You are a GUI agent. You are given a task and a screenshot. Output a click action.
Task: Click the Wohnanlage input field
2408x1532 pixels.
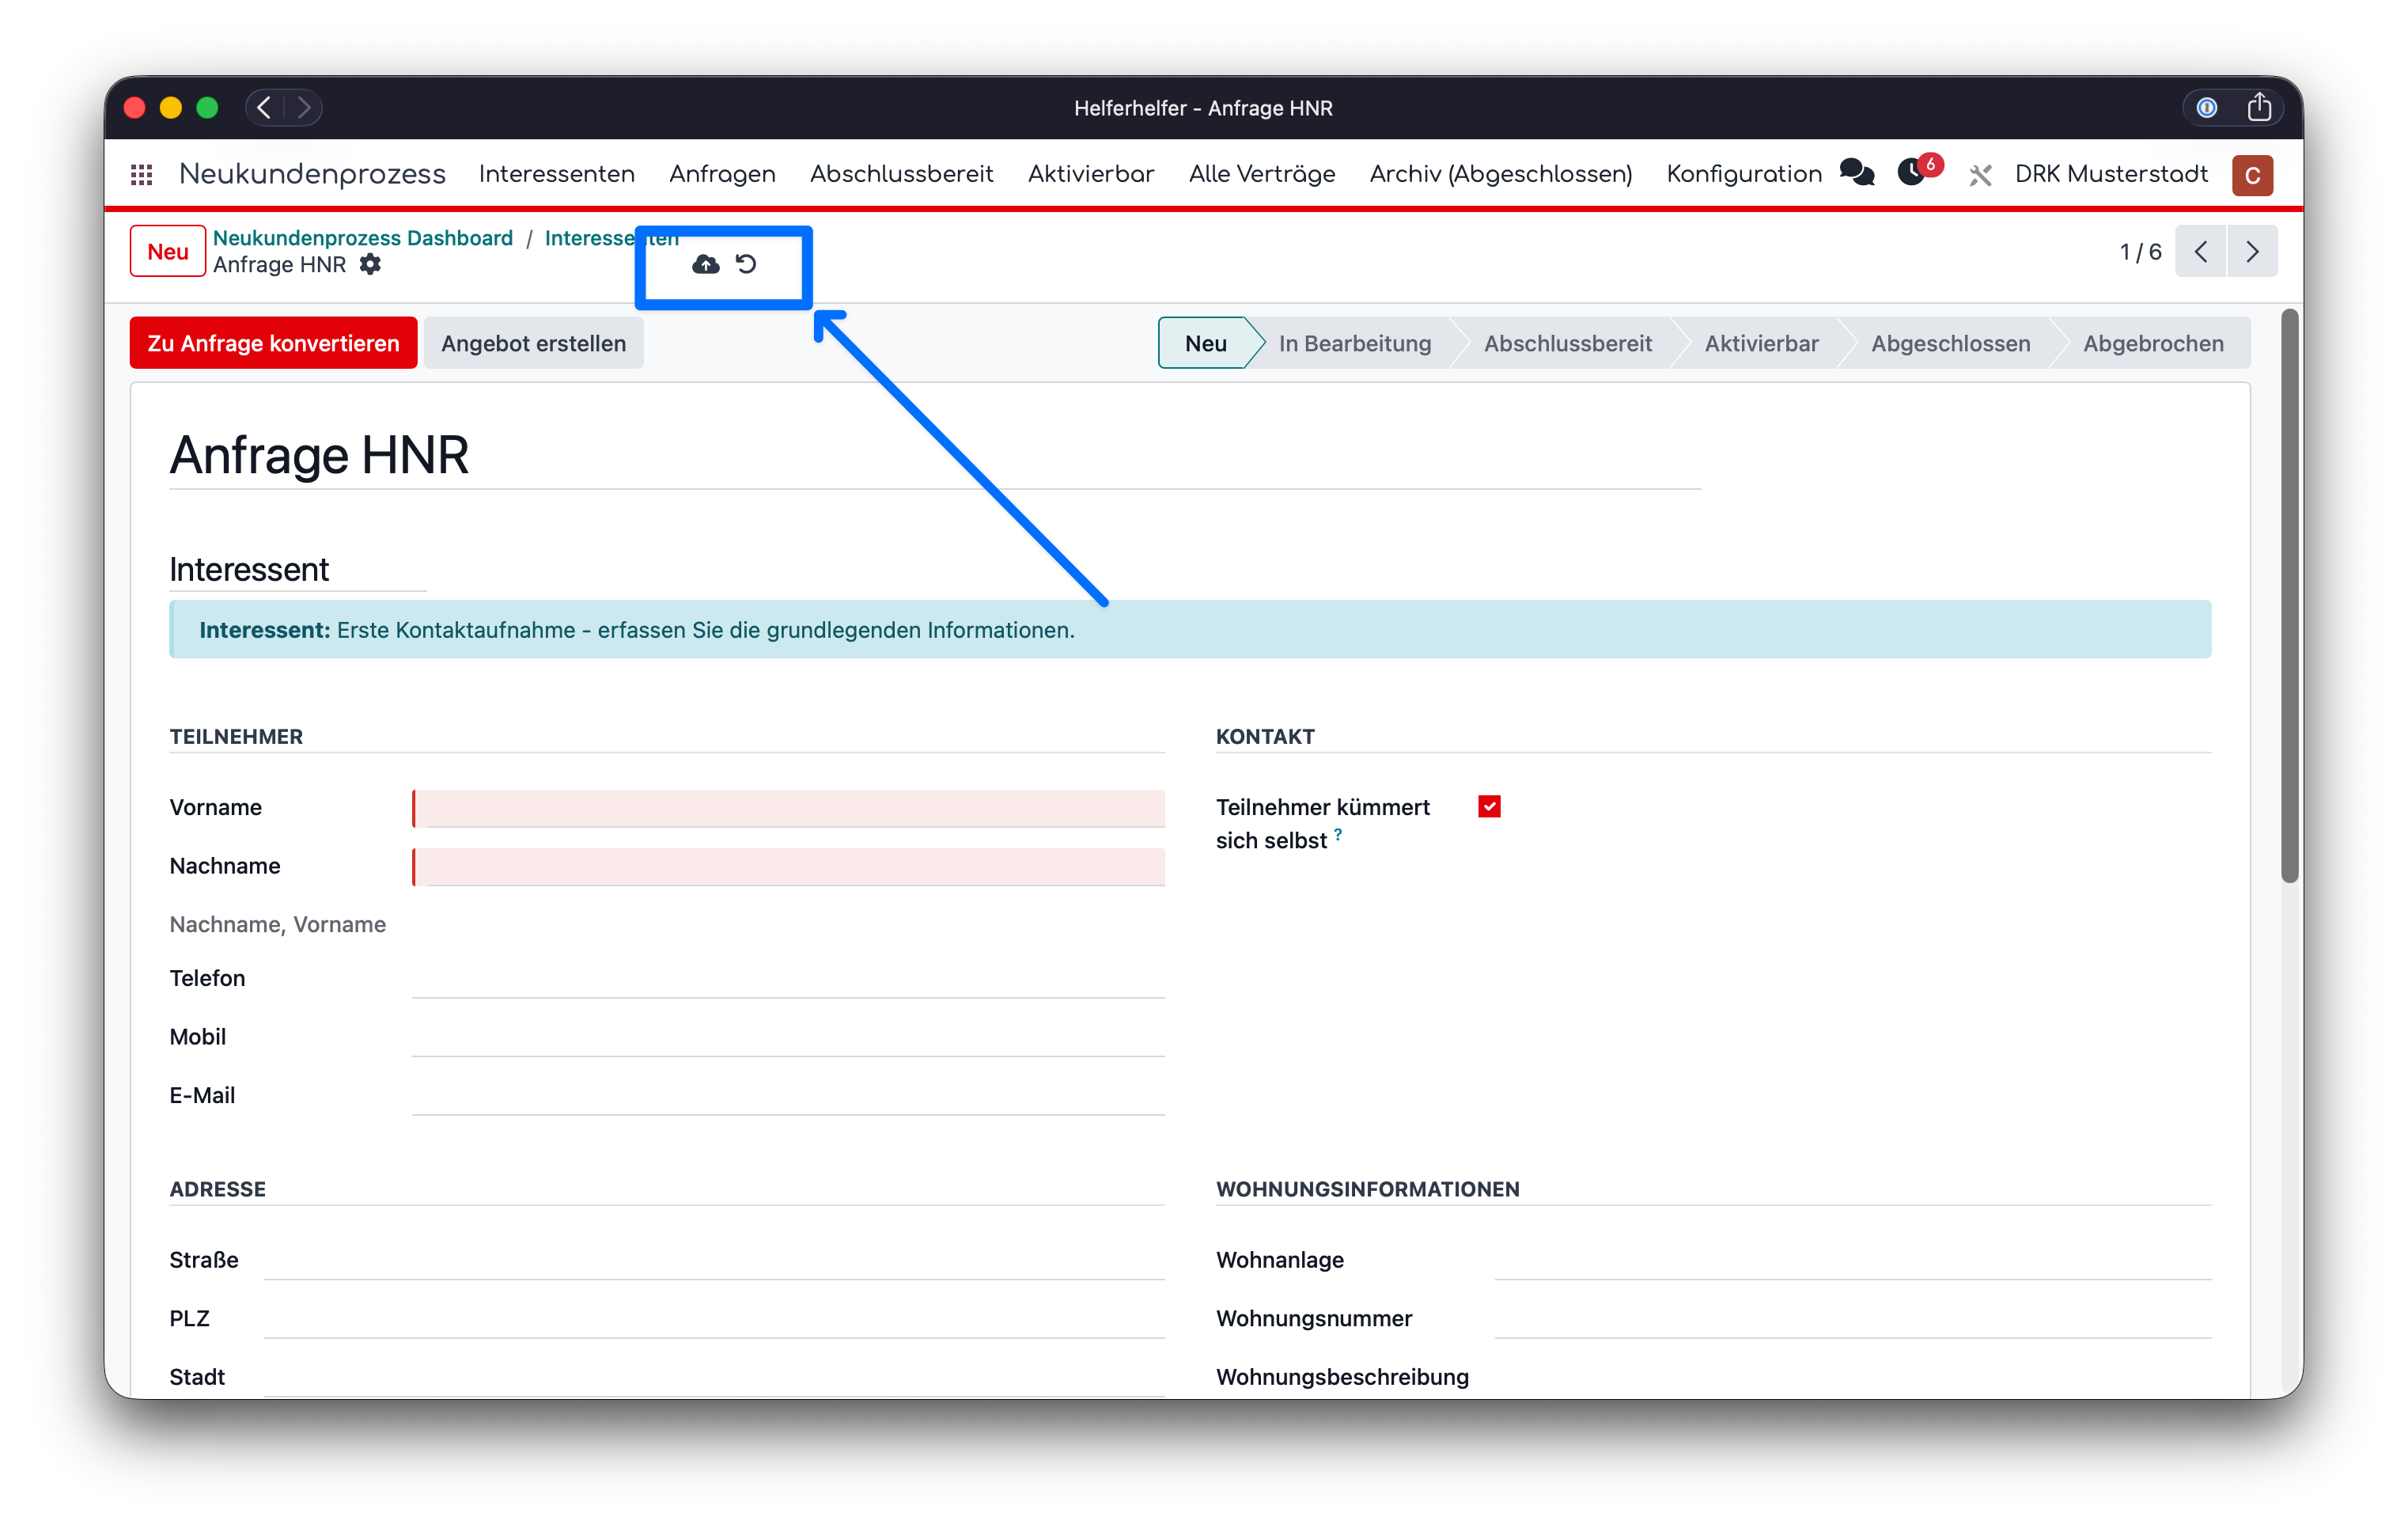[1852, 1260]
